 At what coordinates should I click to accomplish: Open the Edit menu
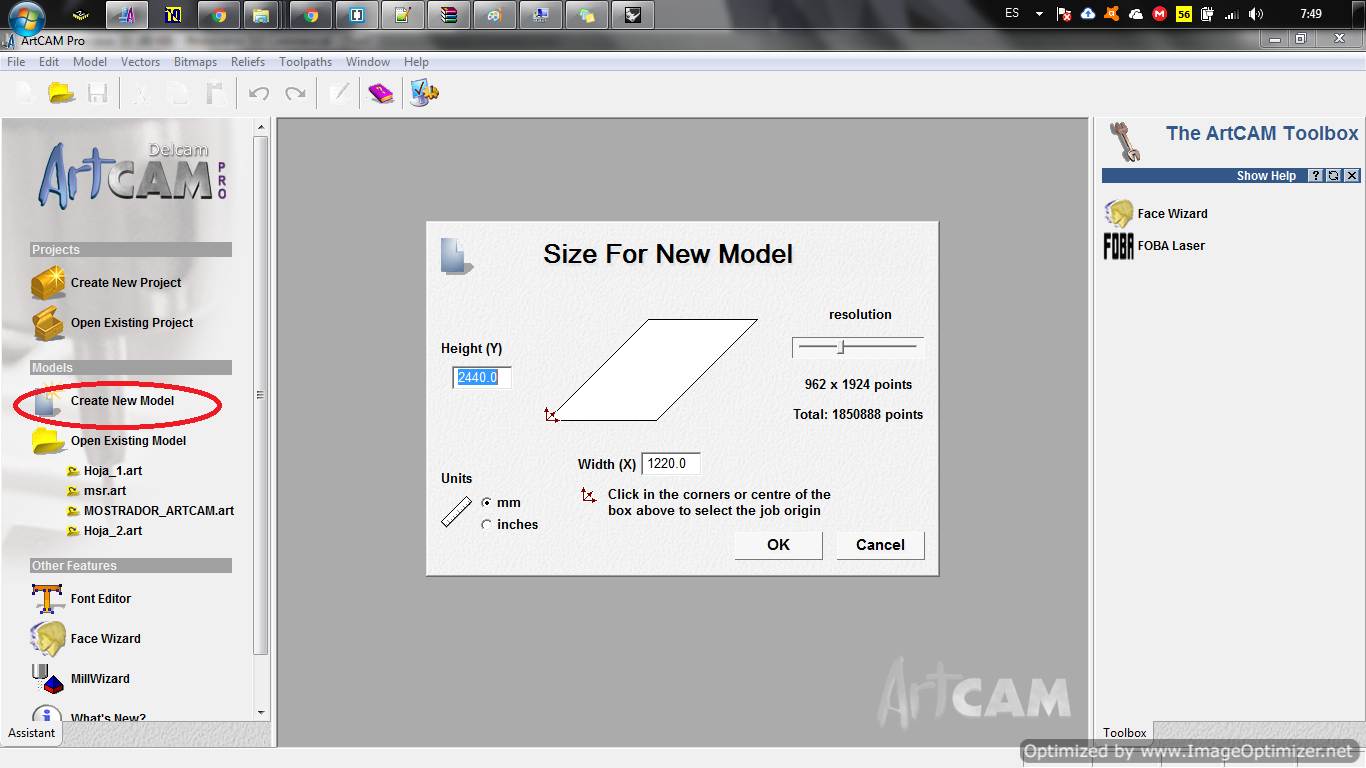point(49,62)
